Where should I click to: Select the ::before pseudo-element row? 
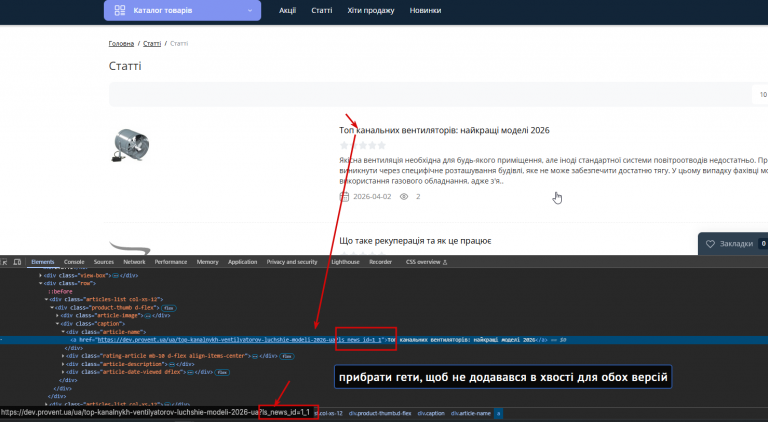coord(60,291)
